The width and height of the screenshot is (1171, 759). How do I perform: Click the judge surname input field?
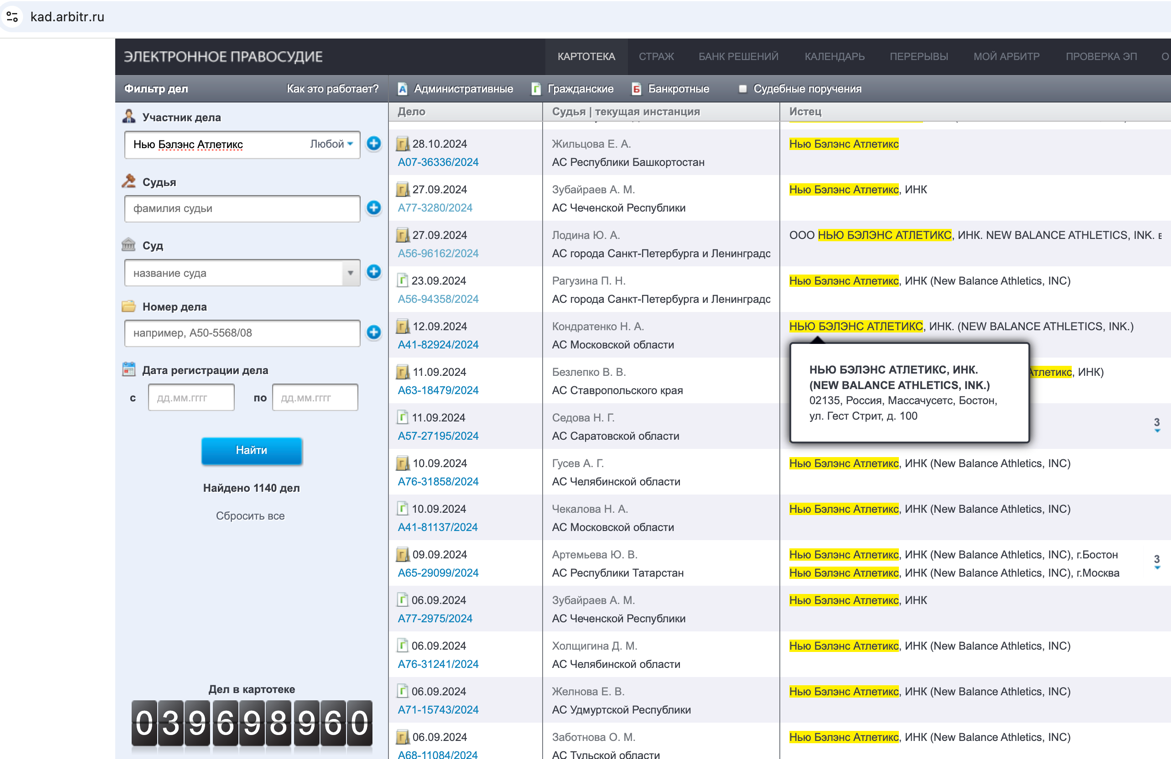pos(242,208)
